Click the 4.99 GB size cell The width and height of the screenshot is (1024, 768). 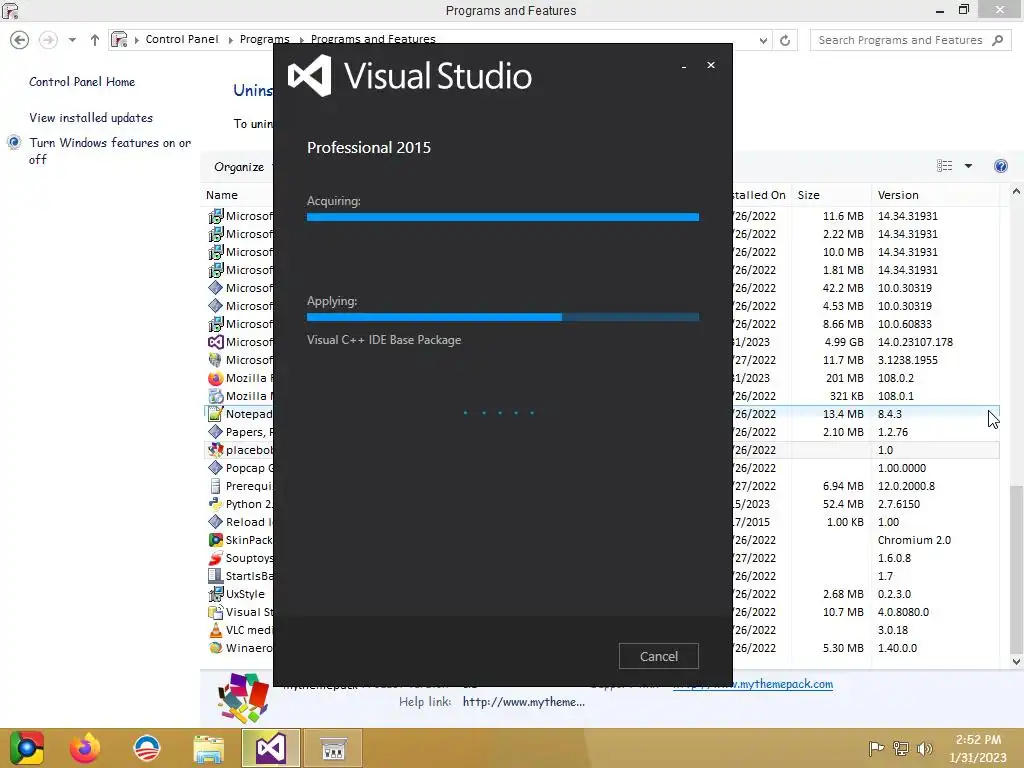[844, 342]
